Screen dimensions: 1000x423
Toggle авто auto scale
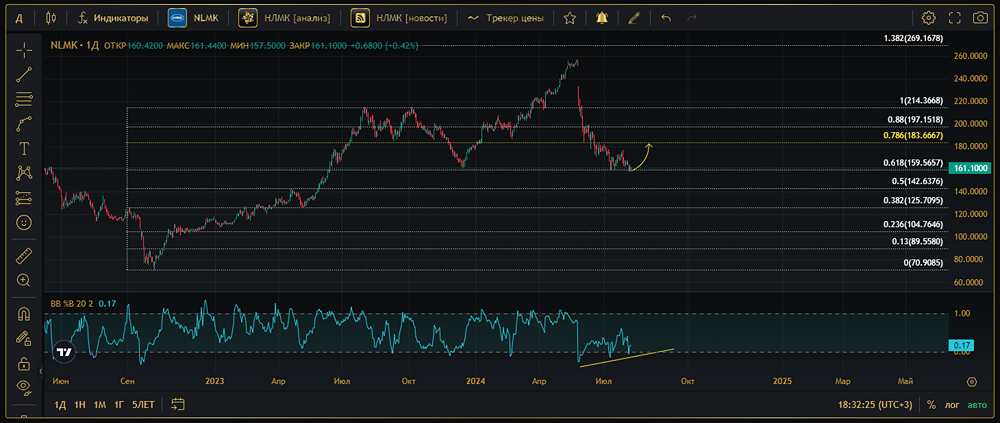tap(977, 404)
